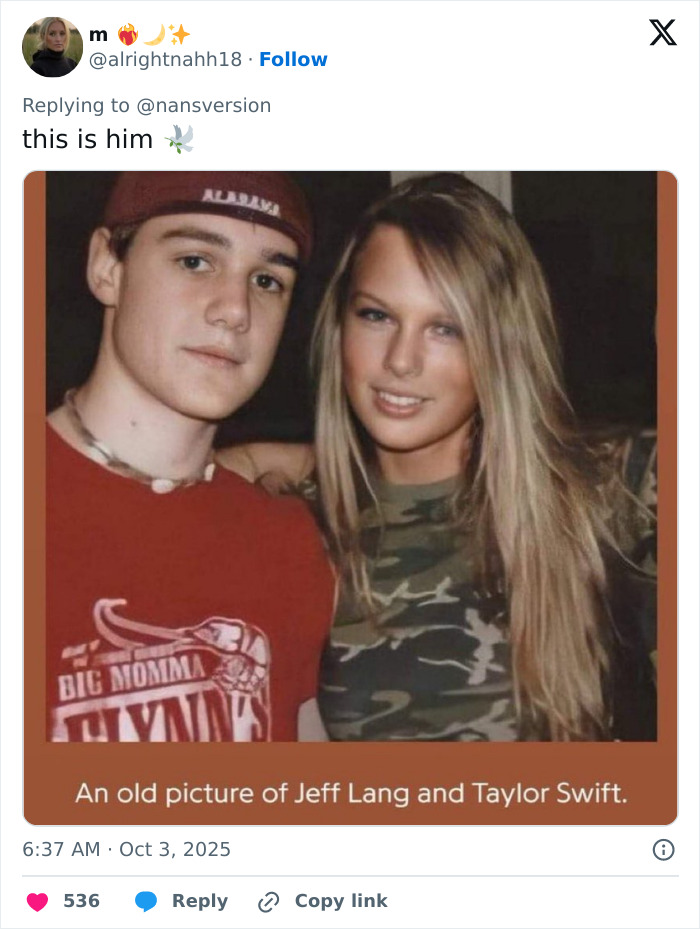700x929 pixels.
Task: View the 536 likes count
Action: [81, 901]
